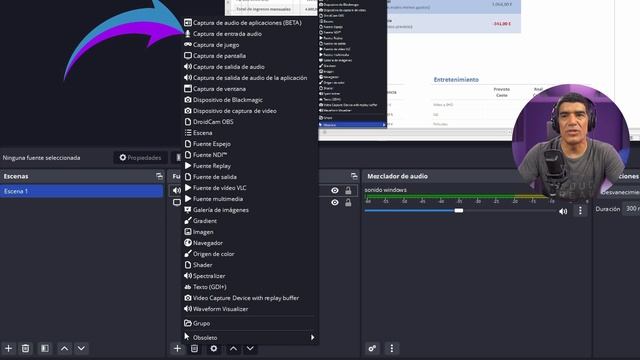Add Captura de ventana source
Viewport: 640px width, 360px height.
pos(249,89)
